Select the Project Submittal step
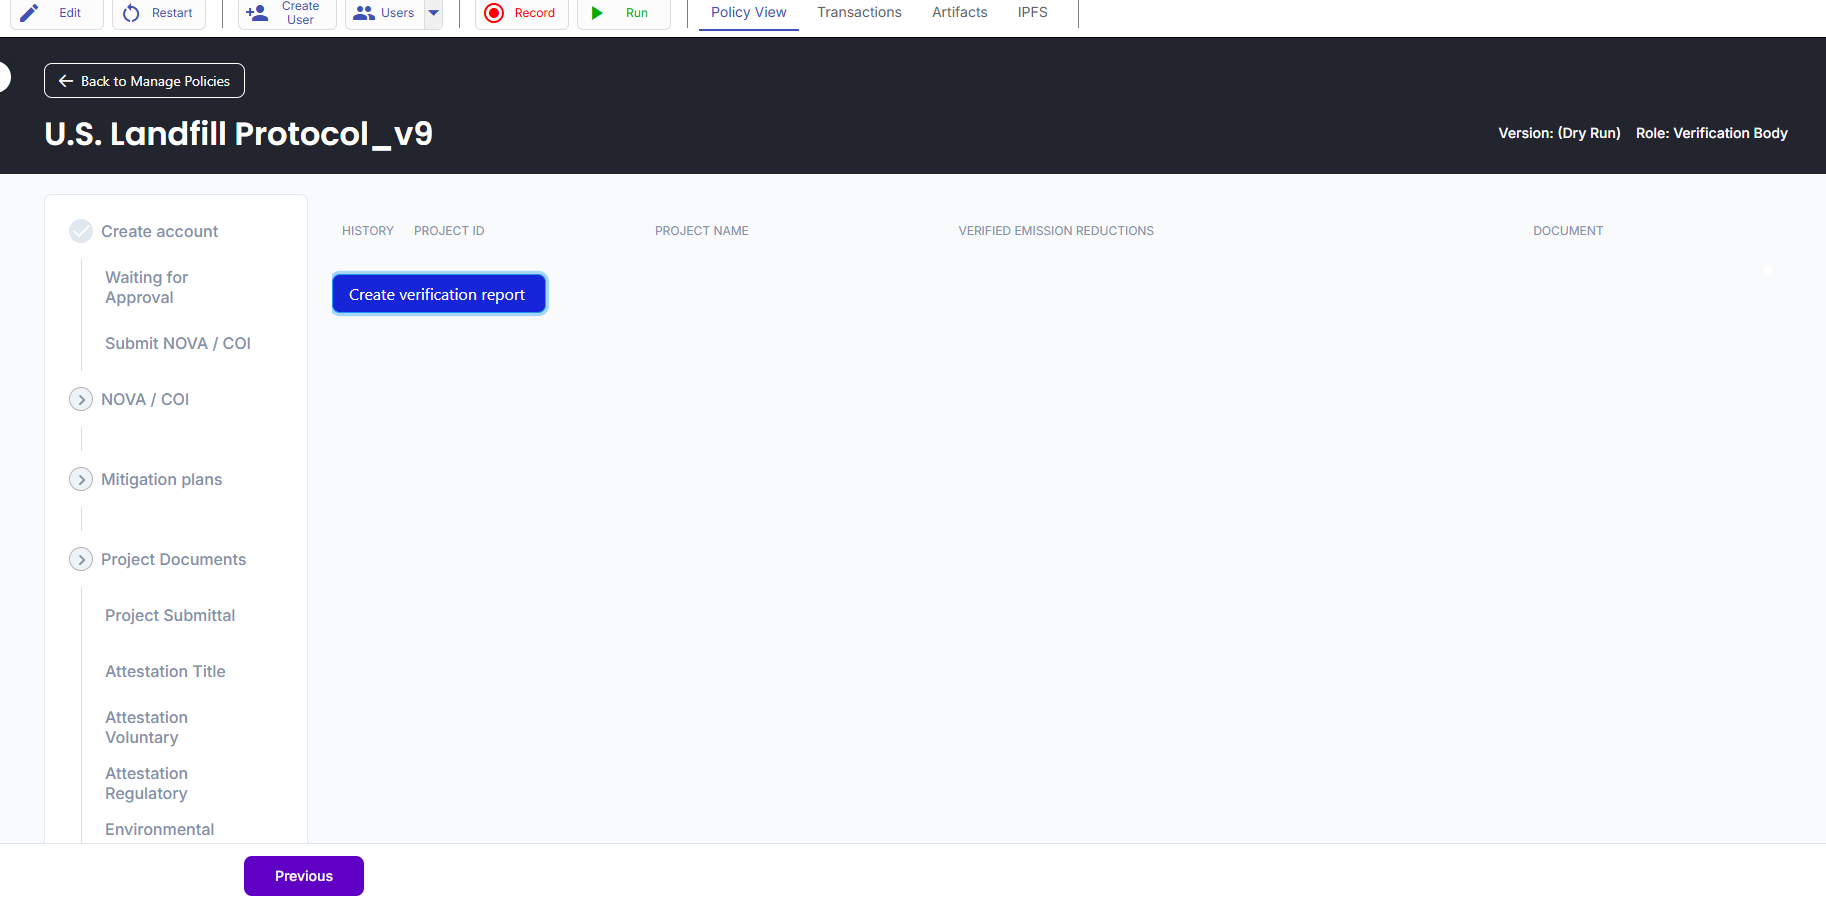Image resolution: width=1826 pixels, height=900 pixels. [x=170, y=615]
